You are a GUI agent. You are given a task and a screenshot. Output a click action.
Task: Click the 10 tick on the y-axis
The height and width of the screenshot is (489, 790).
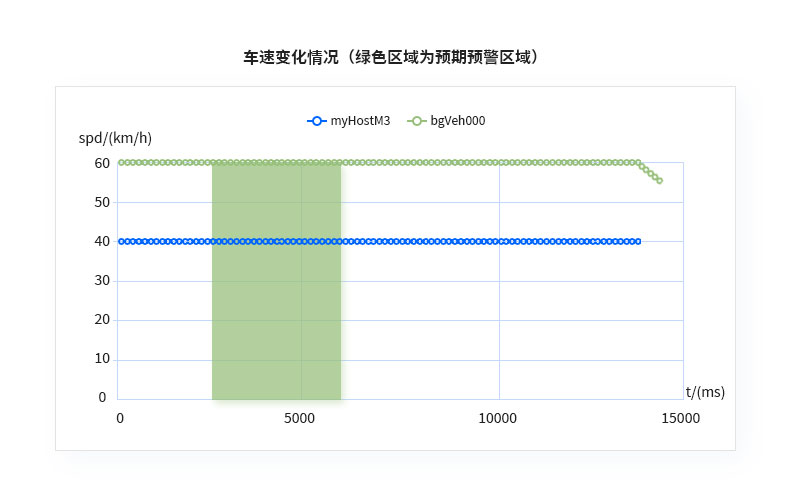pyautogui.click(x=102, y=359)
